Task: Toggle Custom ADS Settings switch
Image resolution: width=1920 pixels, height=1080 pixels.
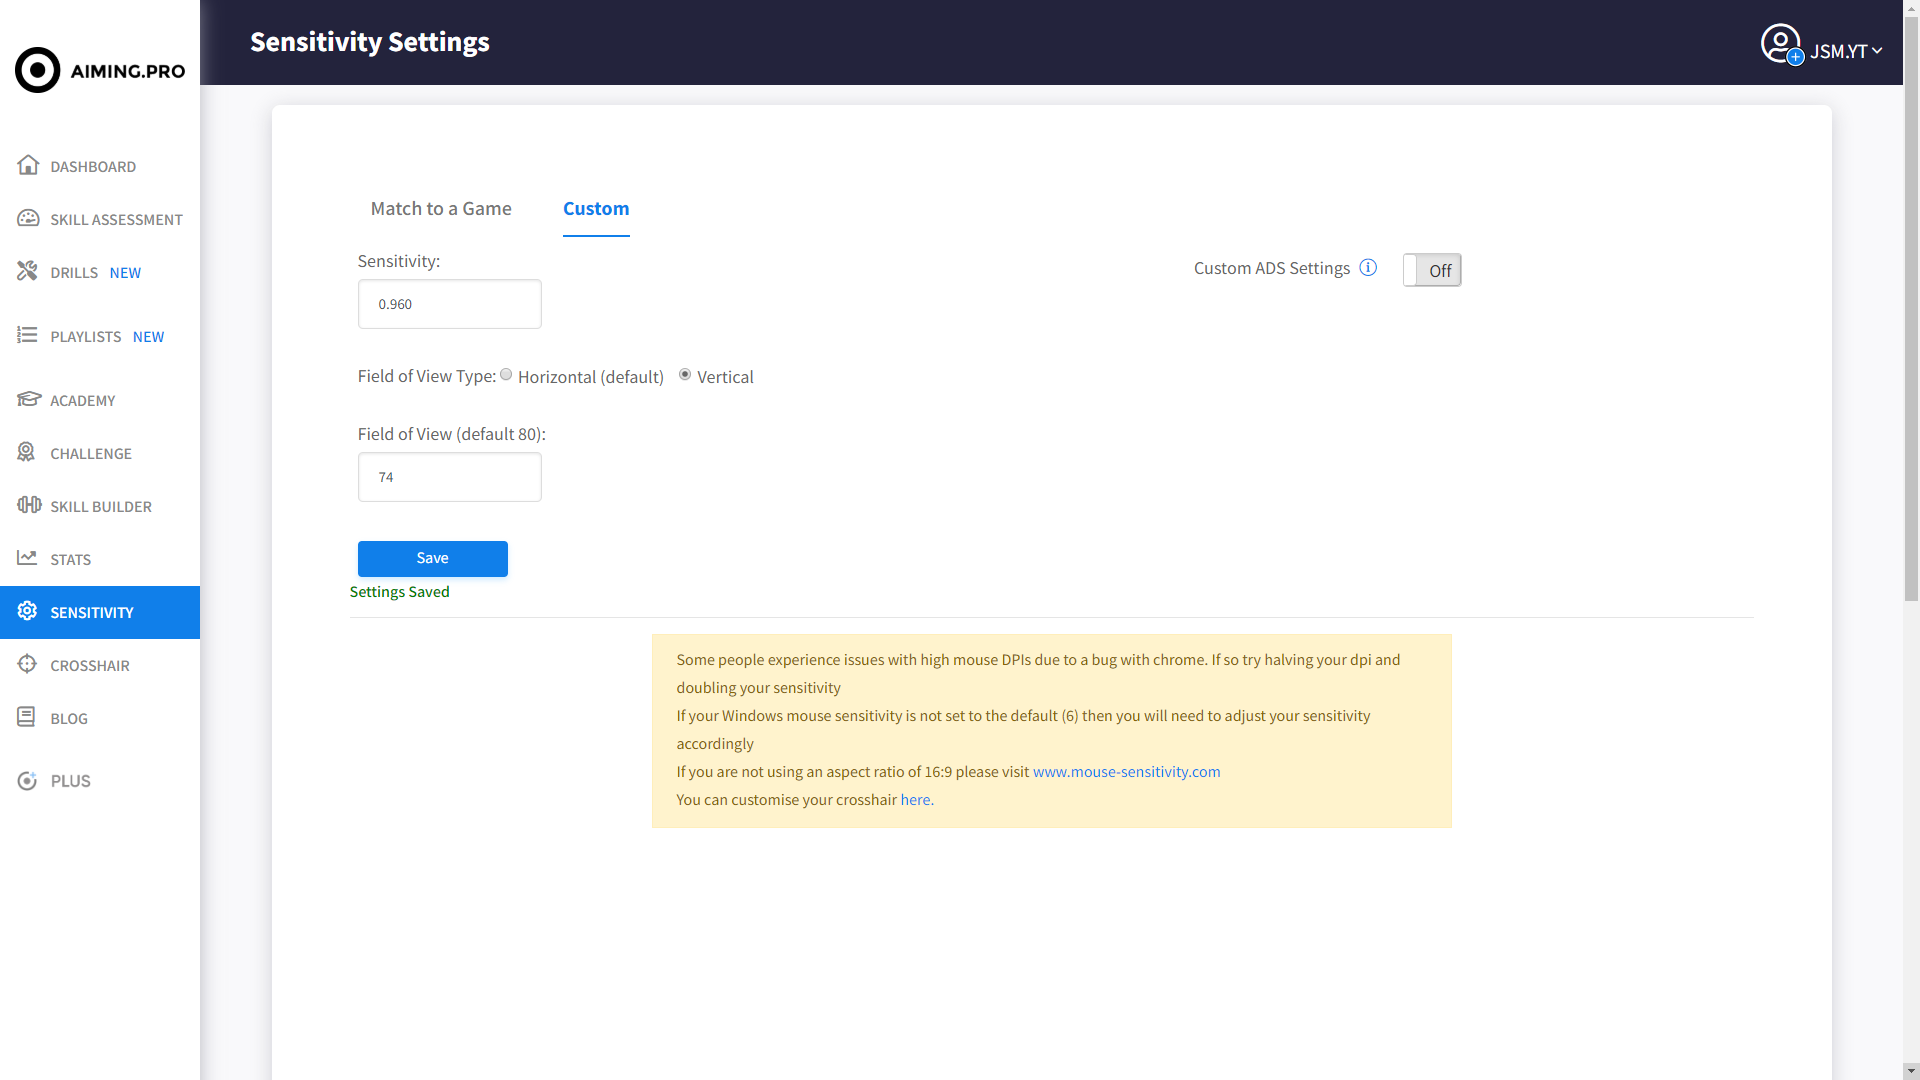Action: click(x=1431, y=270)
